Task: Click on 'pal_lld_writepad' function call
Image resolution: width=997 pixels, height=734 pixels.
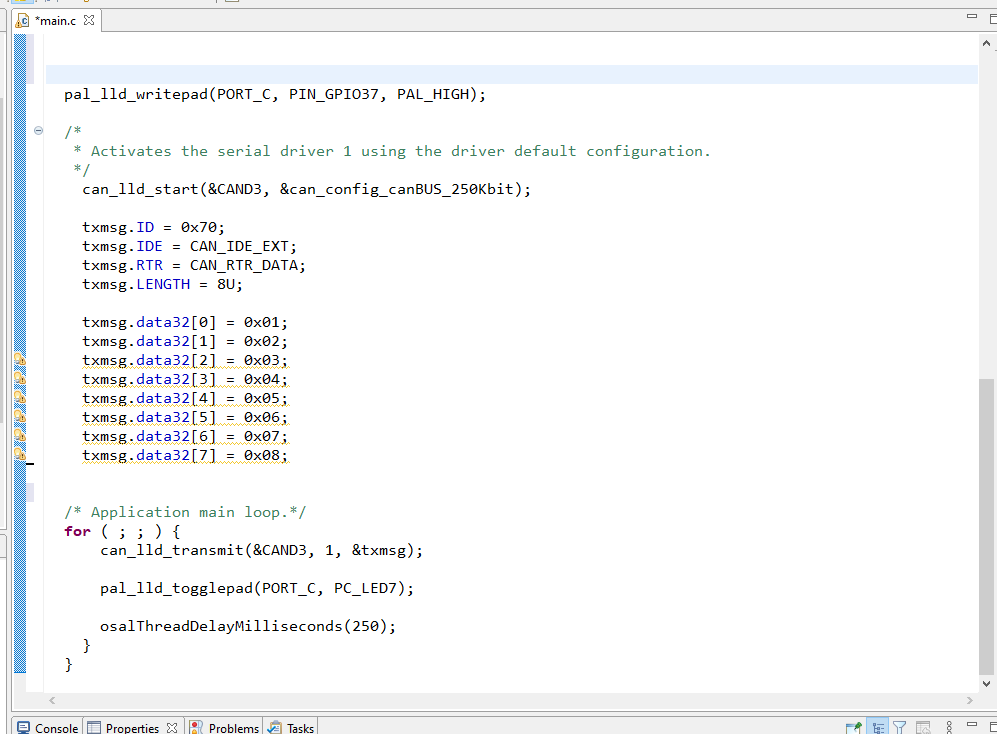Action: (135, 94)
